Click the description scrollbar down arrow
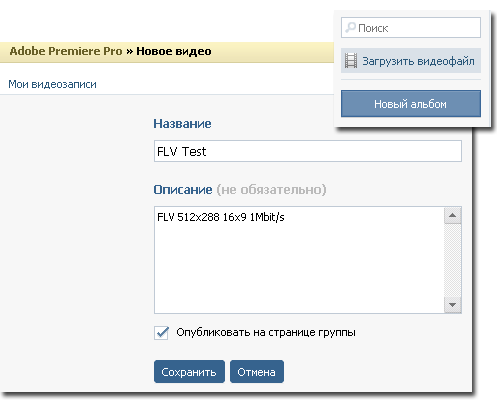Viewport: 497px width, 404px height. 453,305
